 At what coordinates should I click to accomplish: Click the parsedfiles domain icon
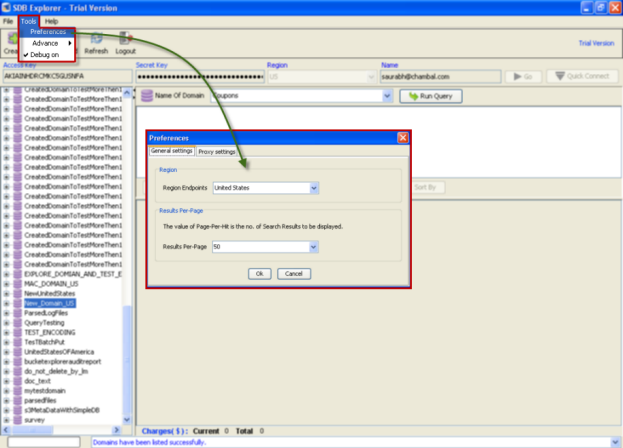point(17,400)
